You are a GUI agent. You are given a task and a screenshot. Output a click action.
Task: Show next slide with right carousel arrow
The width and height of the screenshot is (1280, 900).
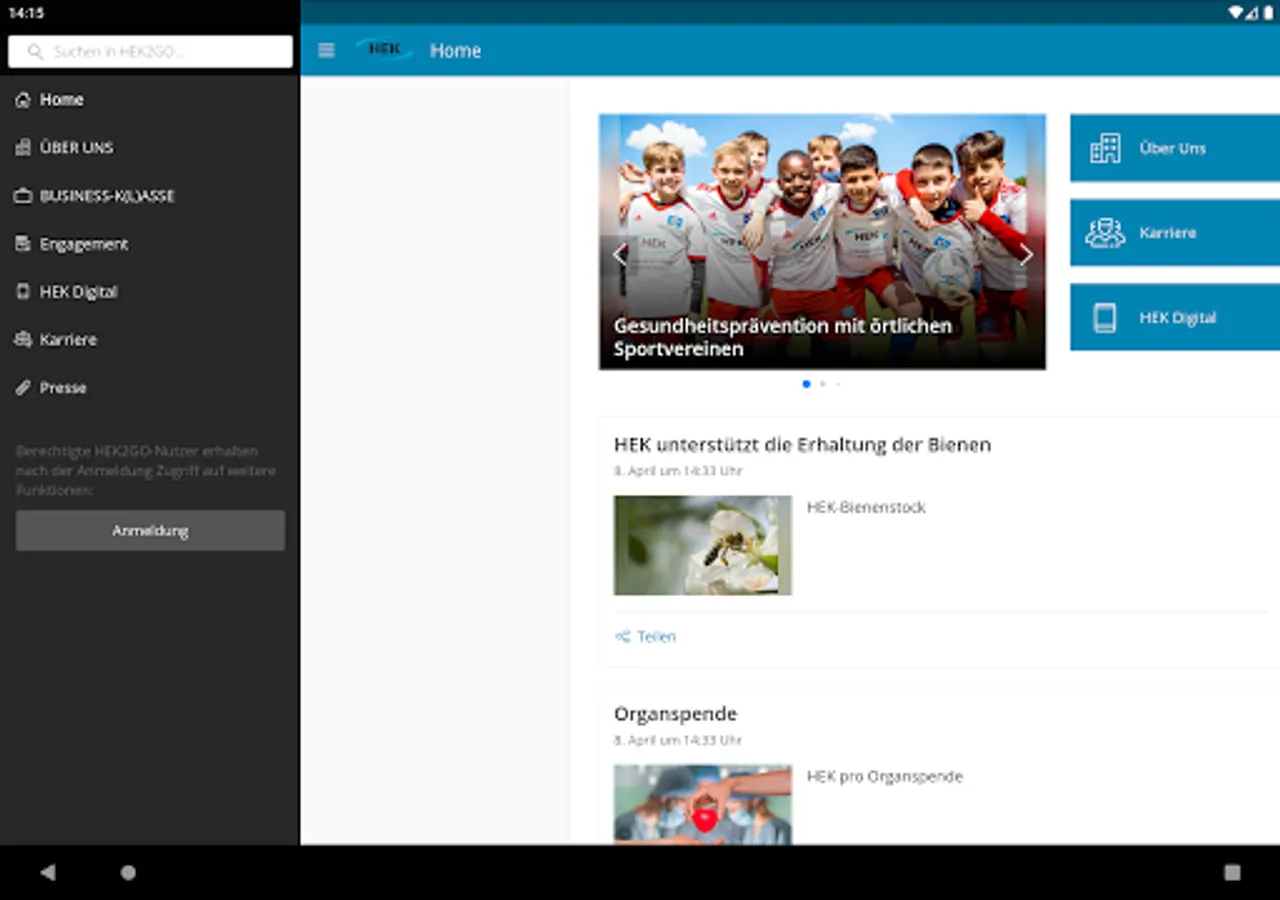point(1026,255)
